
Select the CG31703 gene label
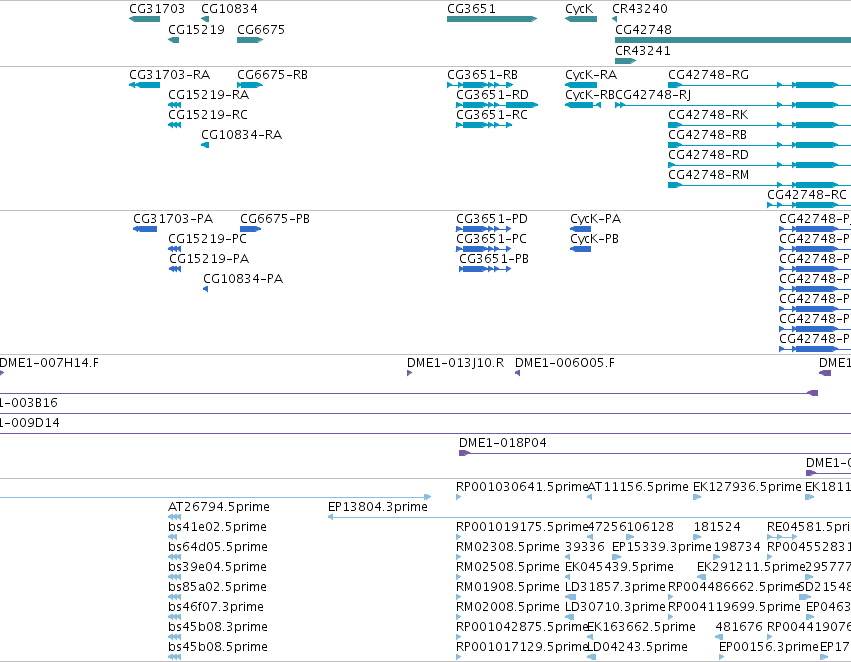click(x=157, y=9)
